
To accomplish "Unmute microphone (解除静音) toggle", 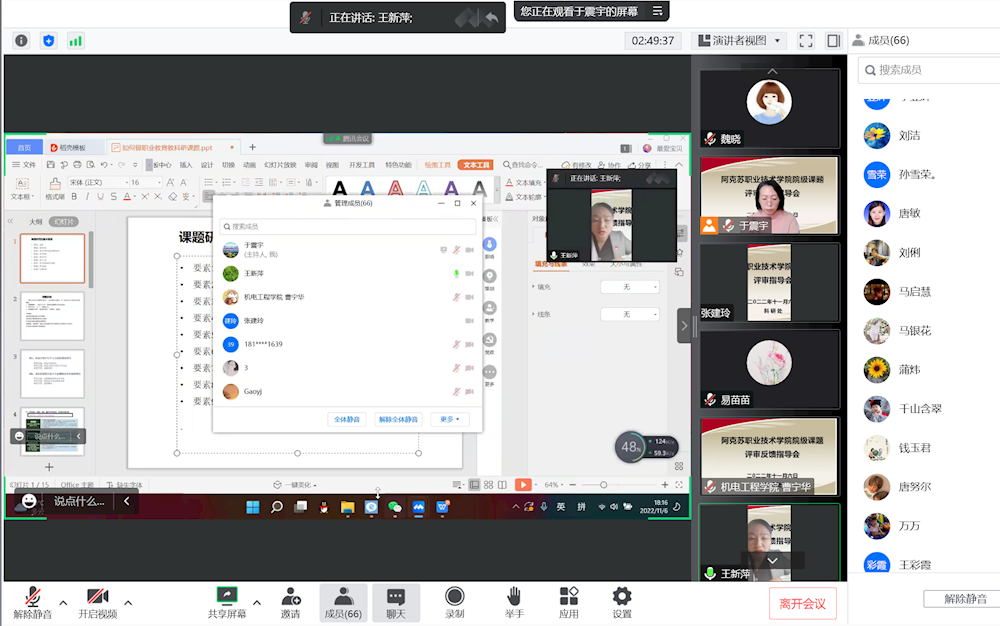I will (x=33, y=602).
